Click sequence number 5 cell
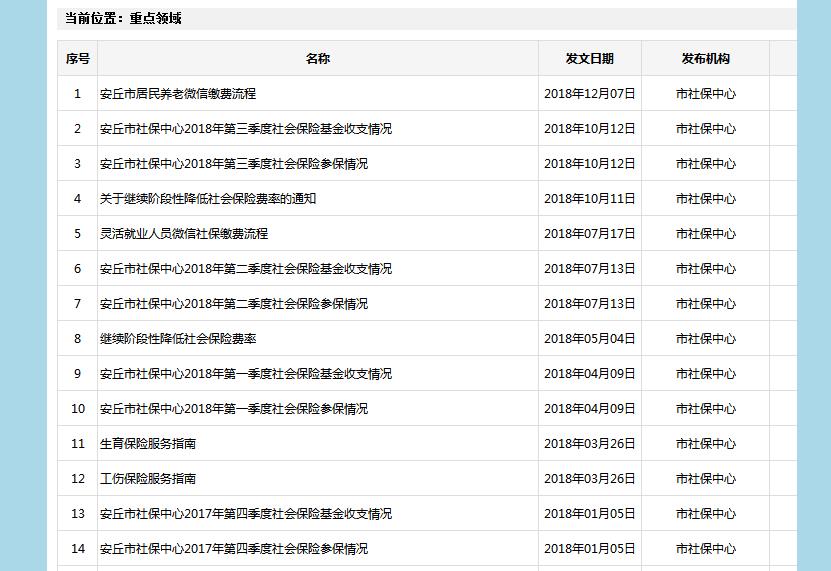This screenshot has height=571, width=831. coord(77,234)
